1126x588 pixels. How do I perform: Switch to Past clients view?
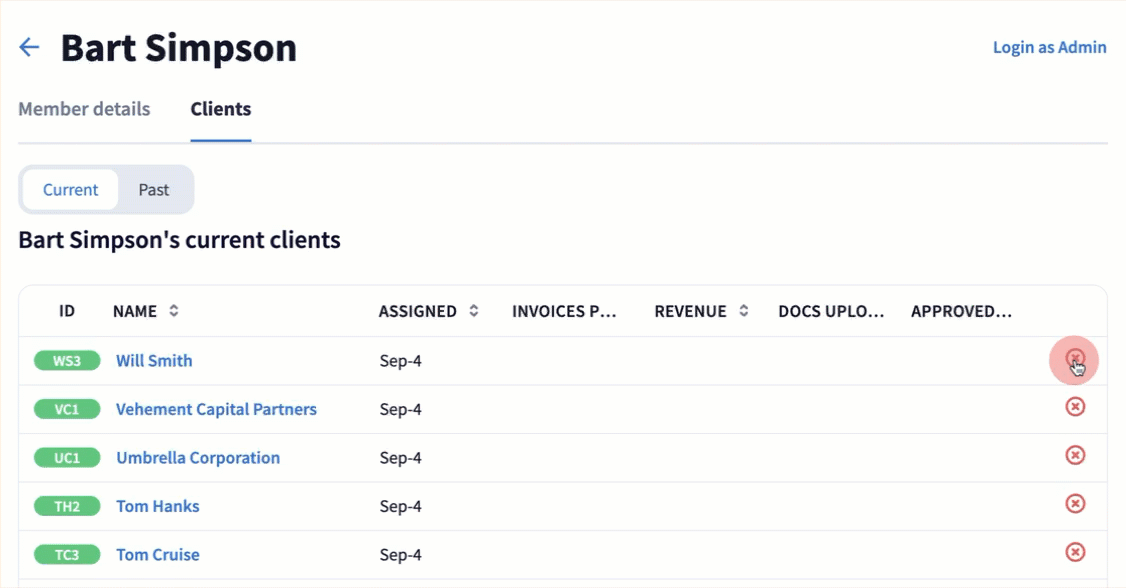[x=153, y=190]
